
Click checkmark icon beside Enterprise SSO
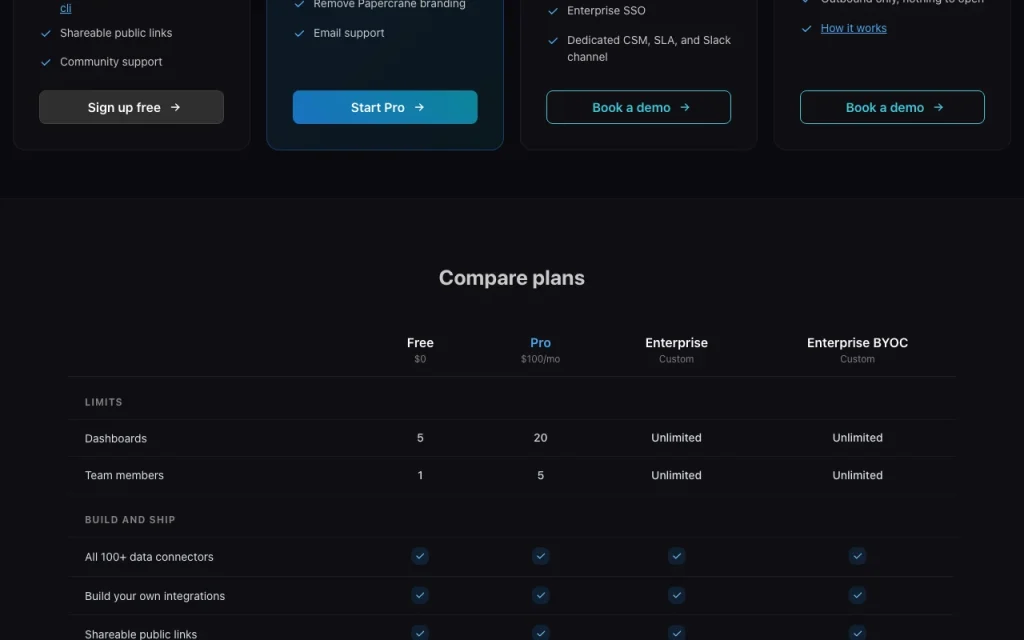pyautogui.click(x=553, y=11)
